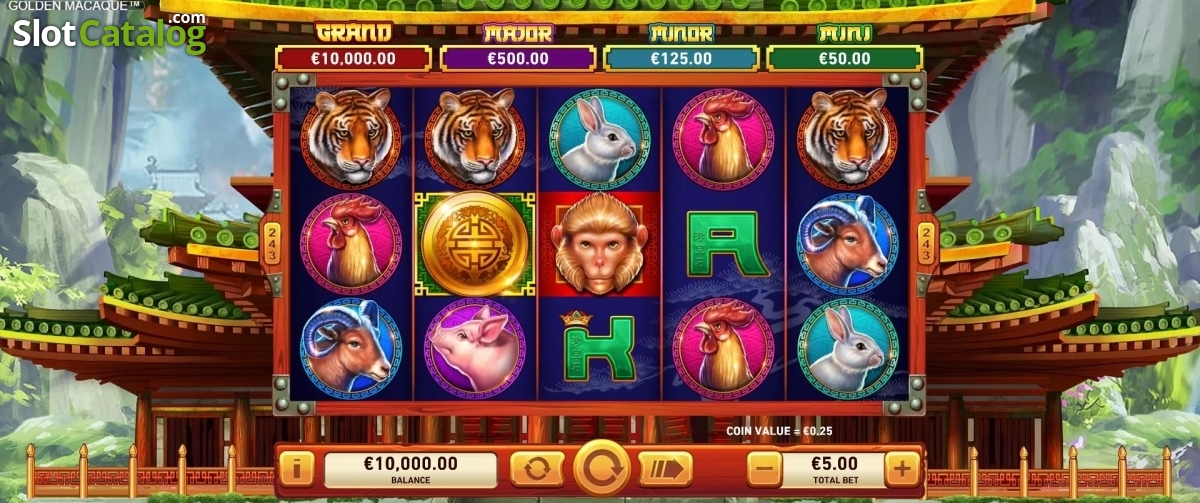1200x503 pixels.
Task: Select the pink pig symbol
Action: 475,348
